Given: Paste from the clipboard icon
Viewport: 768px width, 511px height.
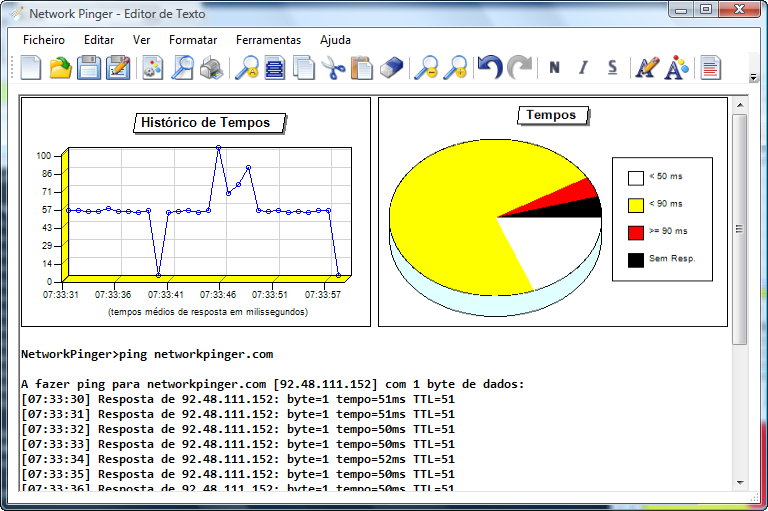Looking at the screenshot, I should (362, 68).
